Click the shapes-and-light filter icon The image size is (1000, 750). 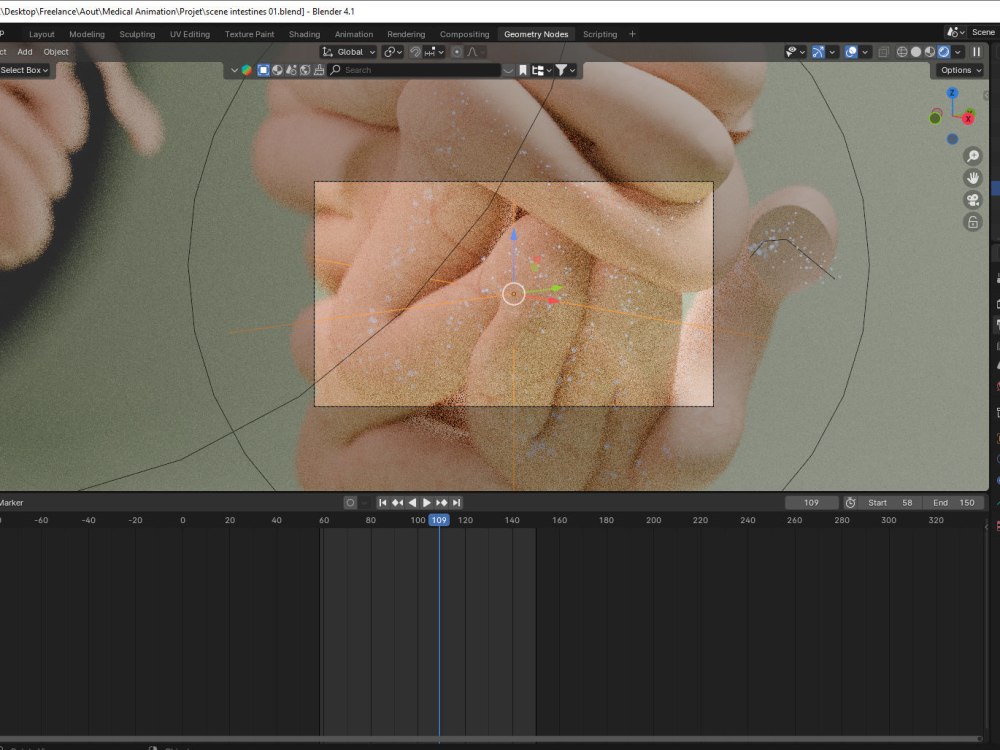coord(291,70)
